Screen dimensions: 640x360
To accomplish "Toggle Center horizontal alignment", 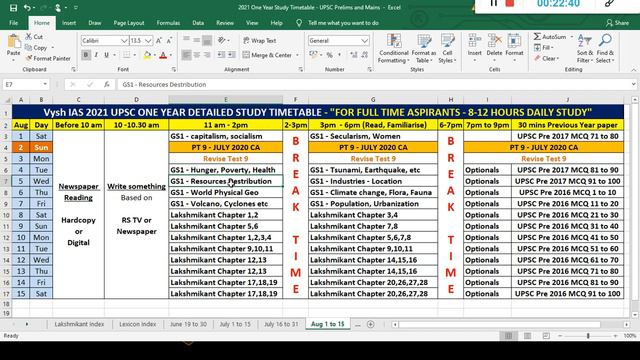I will (x=197, y=55).
